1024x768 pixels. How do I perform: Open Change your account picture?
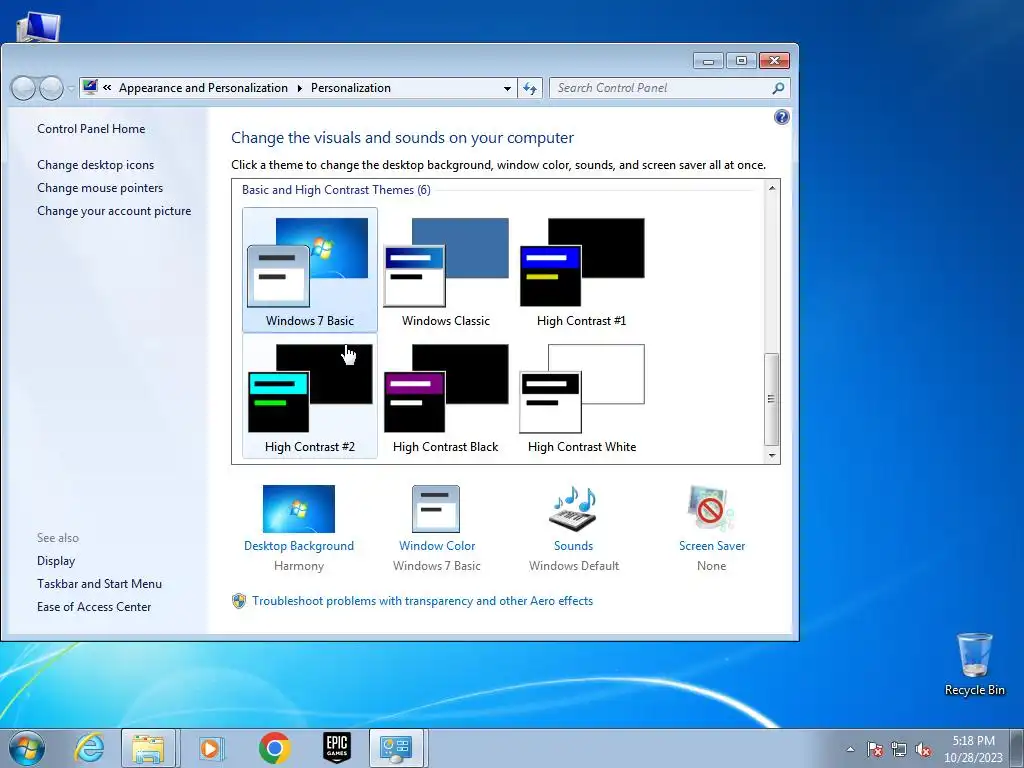(114, 211)
